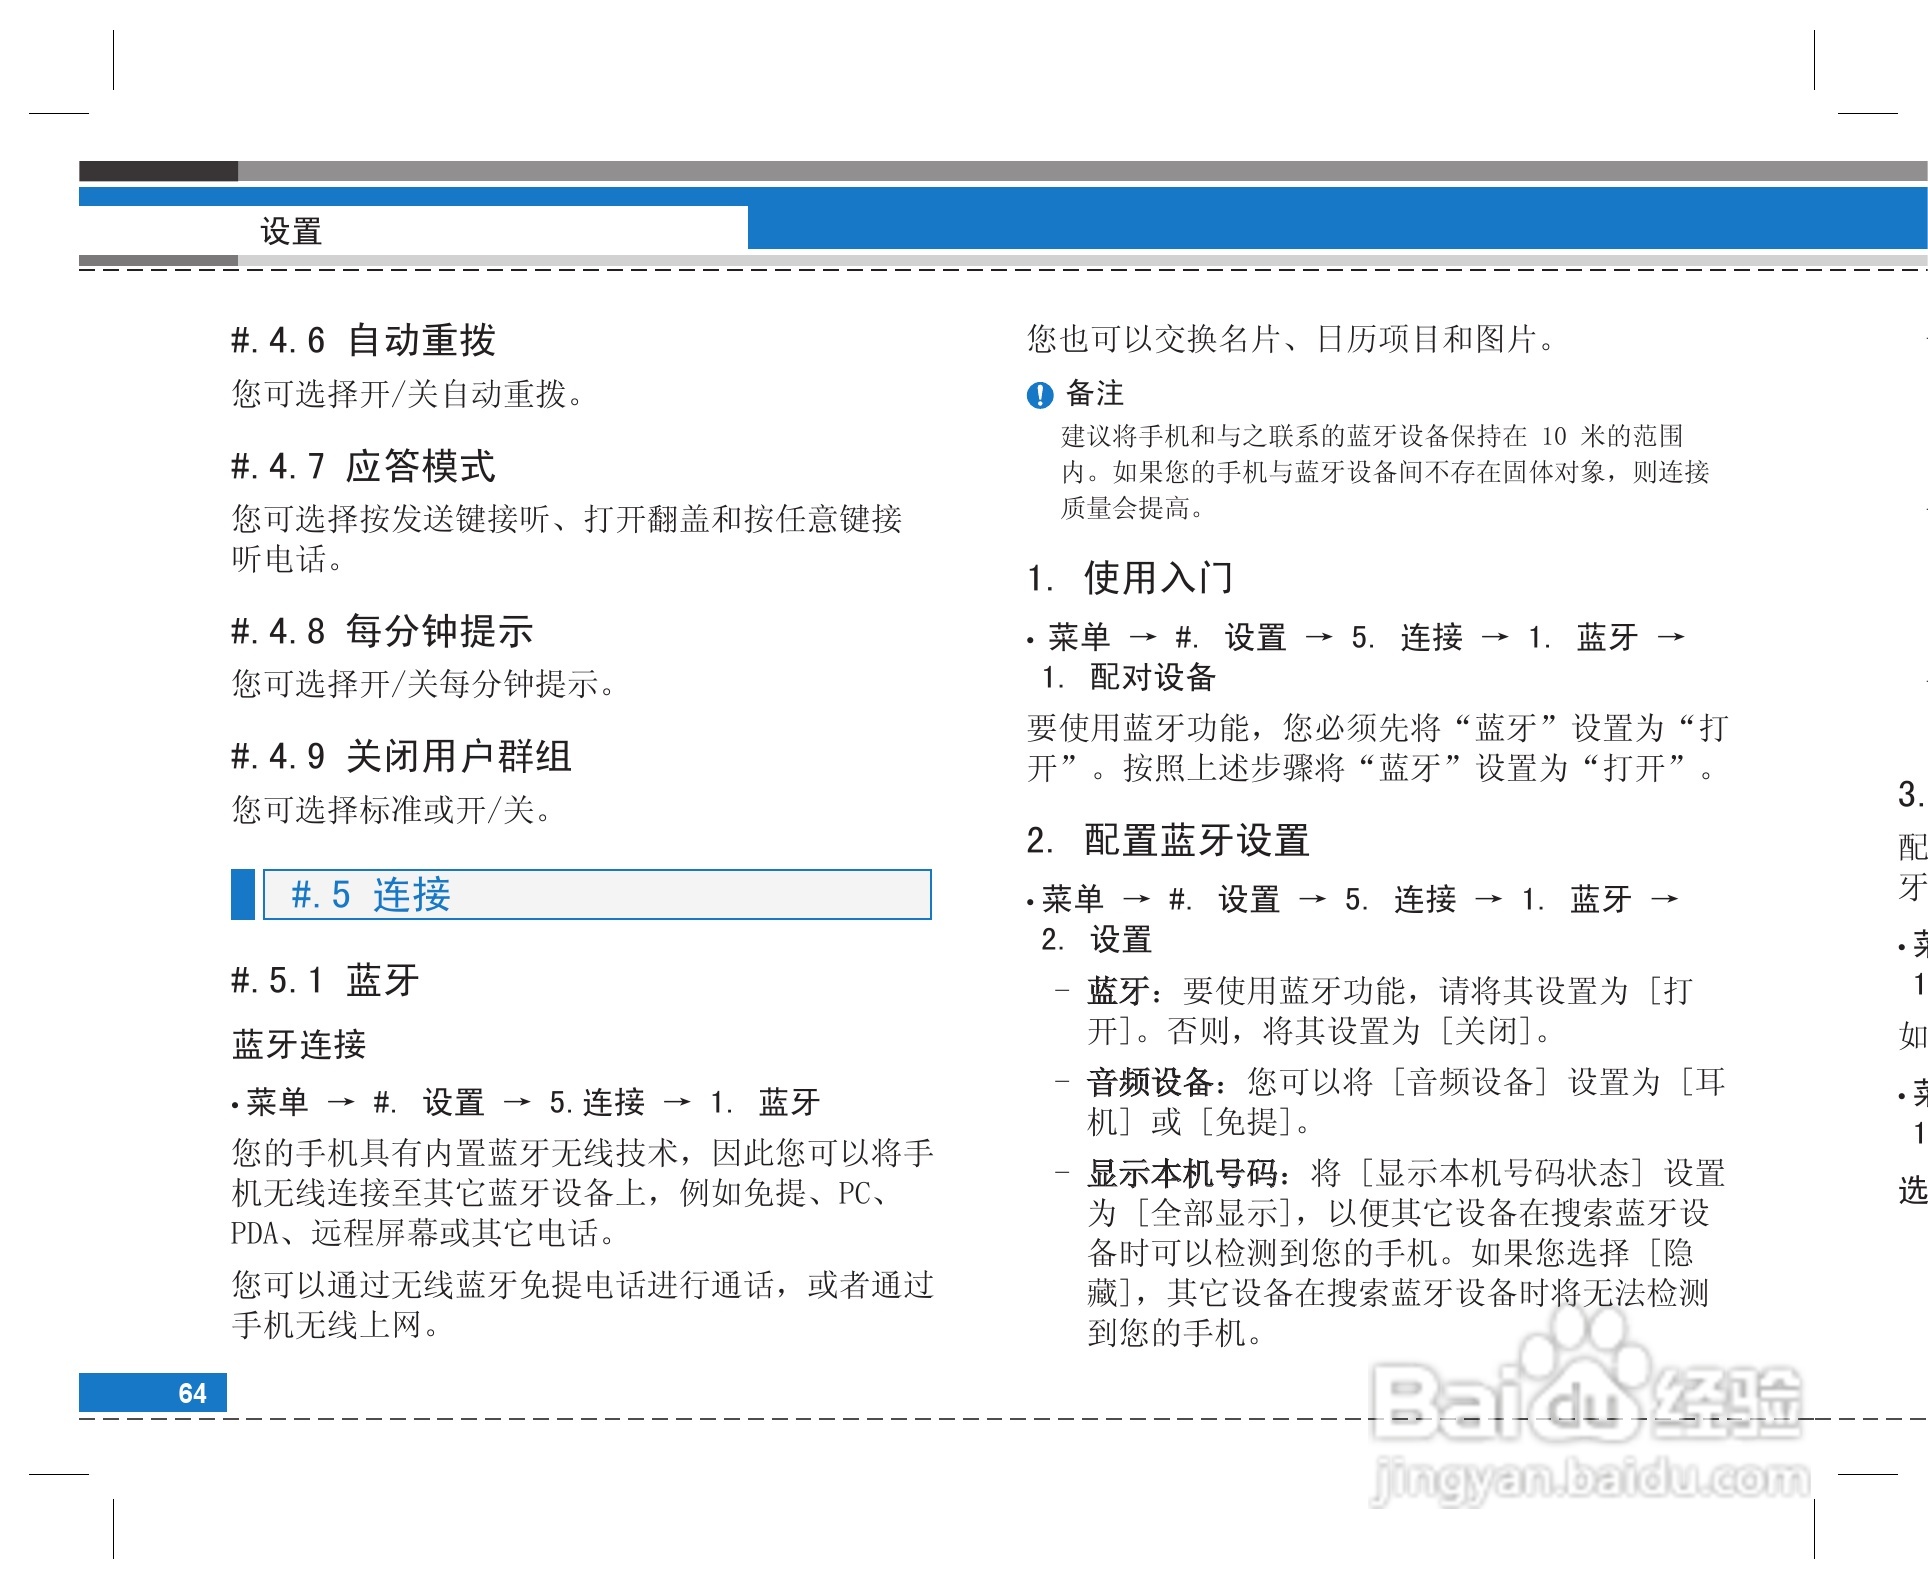1928x1588 pixels.
Task: Select heading #.4.6 自动重拨
Action: click(368, 340)
